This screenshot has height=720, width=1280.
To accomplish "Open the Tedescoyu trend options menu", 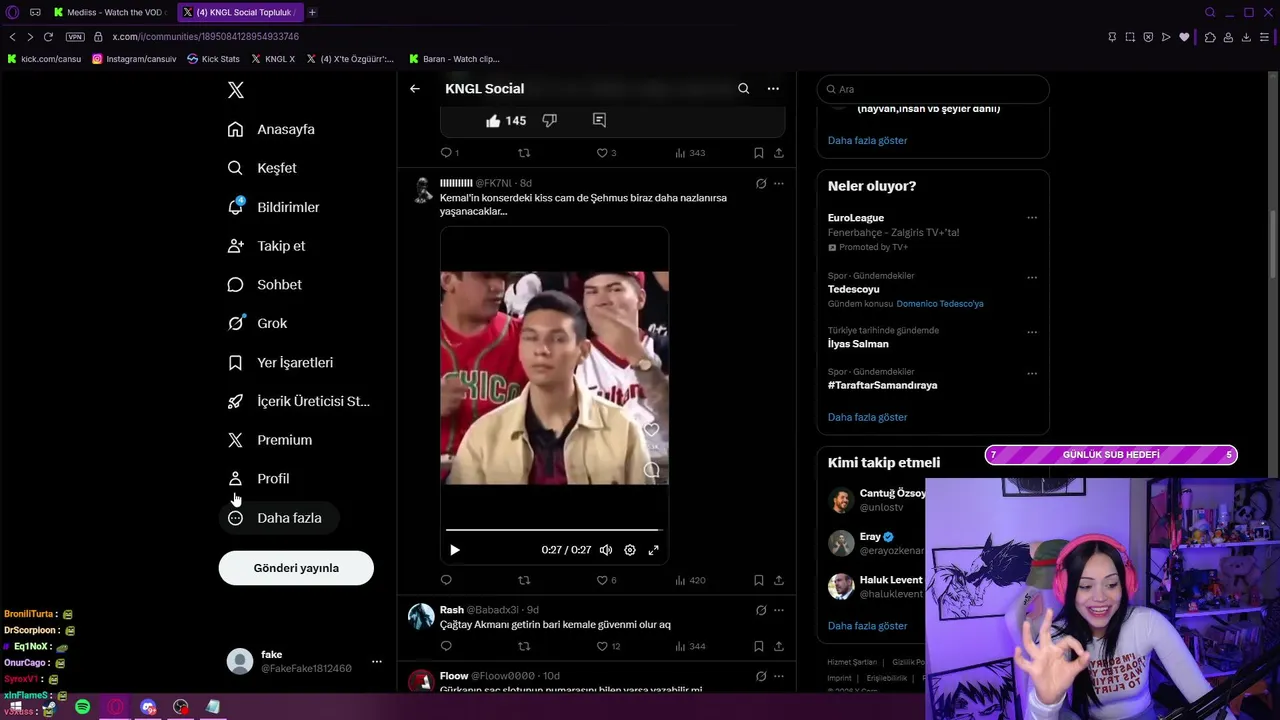I will (1032, 278).
